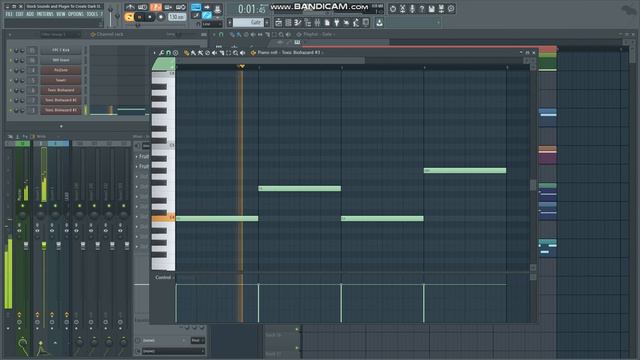Toggle the orange countdown before recording button
The image size is (640, 360).
pos(156,7)
